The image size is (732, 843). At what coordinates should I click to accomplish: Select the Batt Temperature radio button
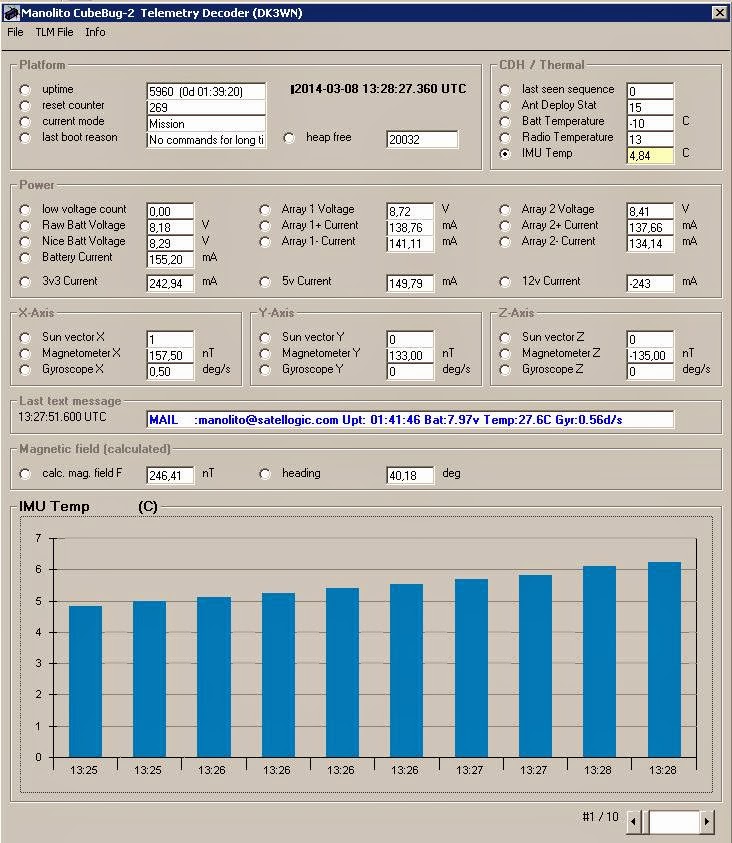click(505, 122)
